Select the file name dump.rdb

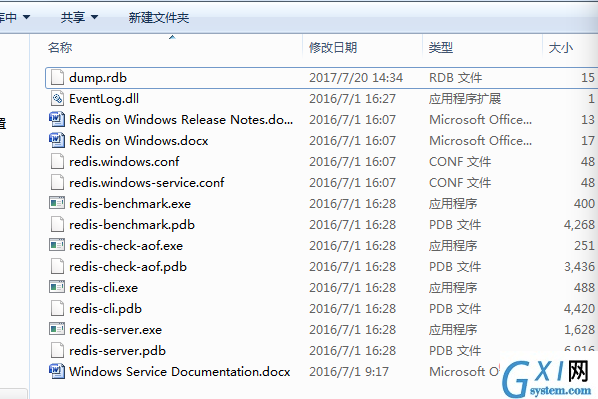click(x=98, y=78)
